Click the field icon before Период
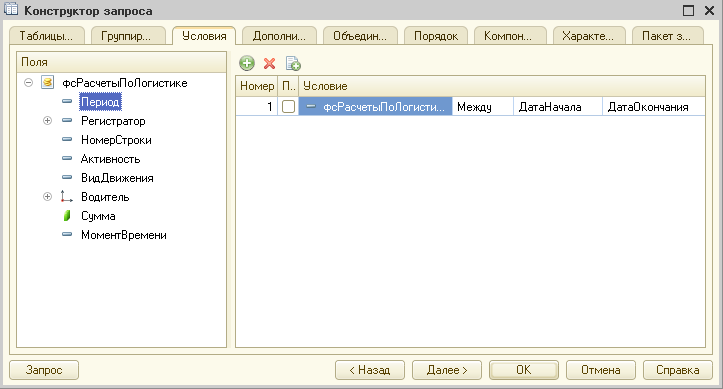The image size is (723, 389). (67, 101)
